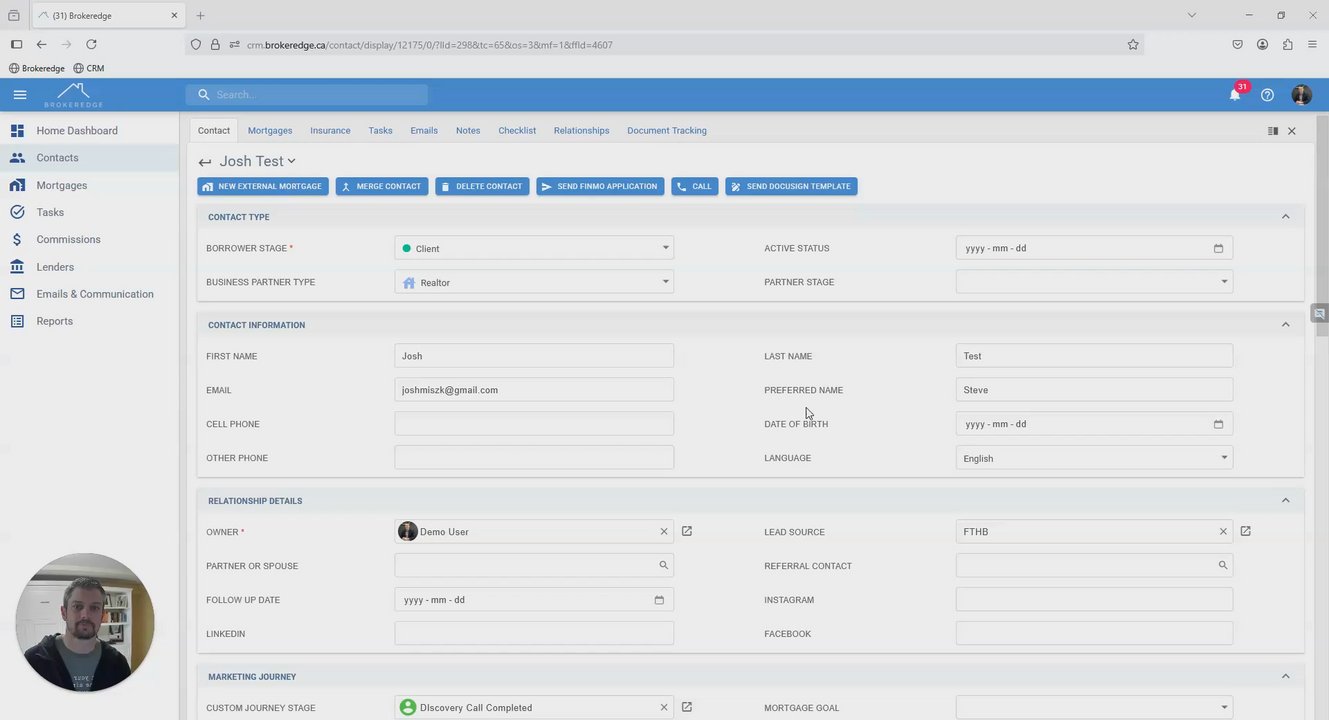Click into the Cell Phone field
Screen dimensions: 1329x720
534,424
